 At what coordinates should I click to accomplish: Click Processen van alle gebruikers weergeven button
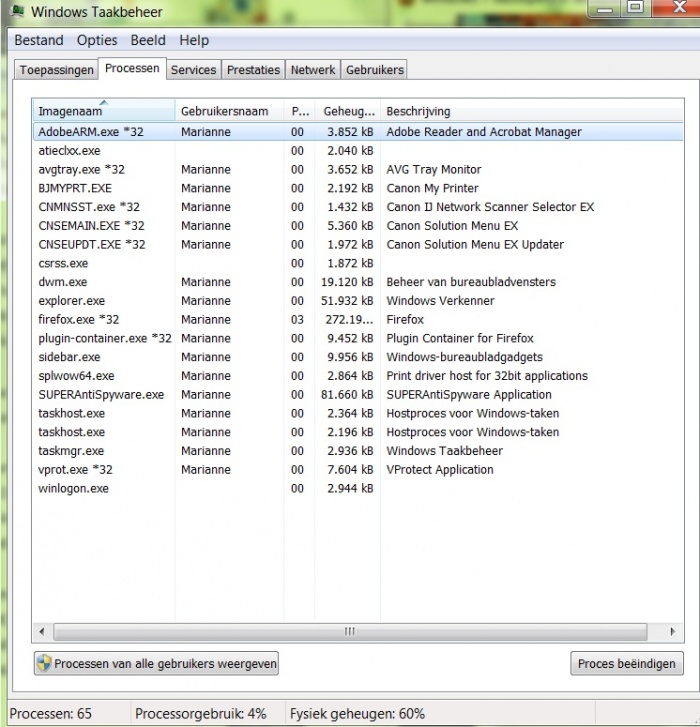coord(156,663)
